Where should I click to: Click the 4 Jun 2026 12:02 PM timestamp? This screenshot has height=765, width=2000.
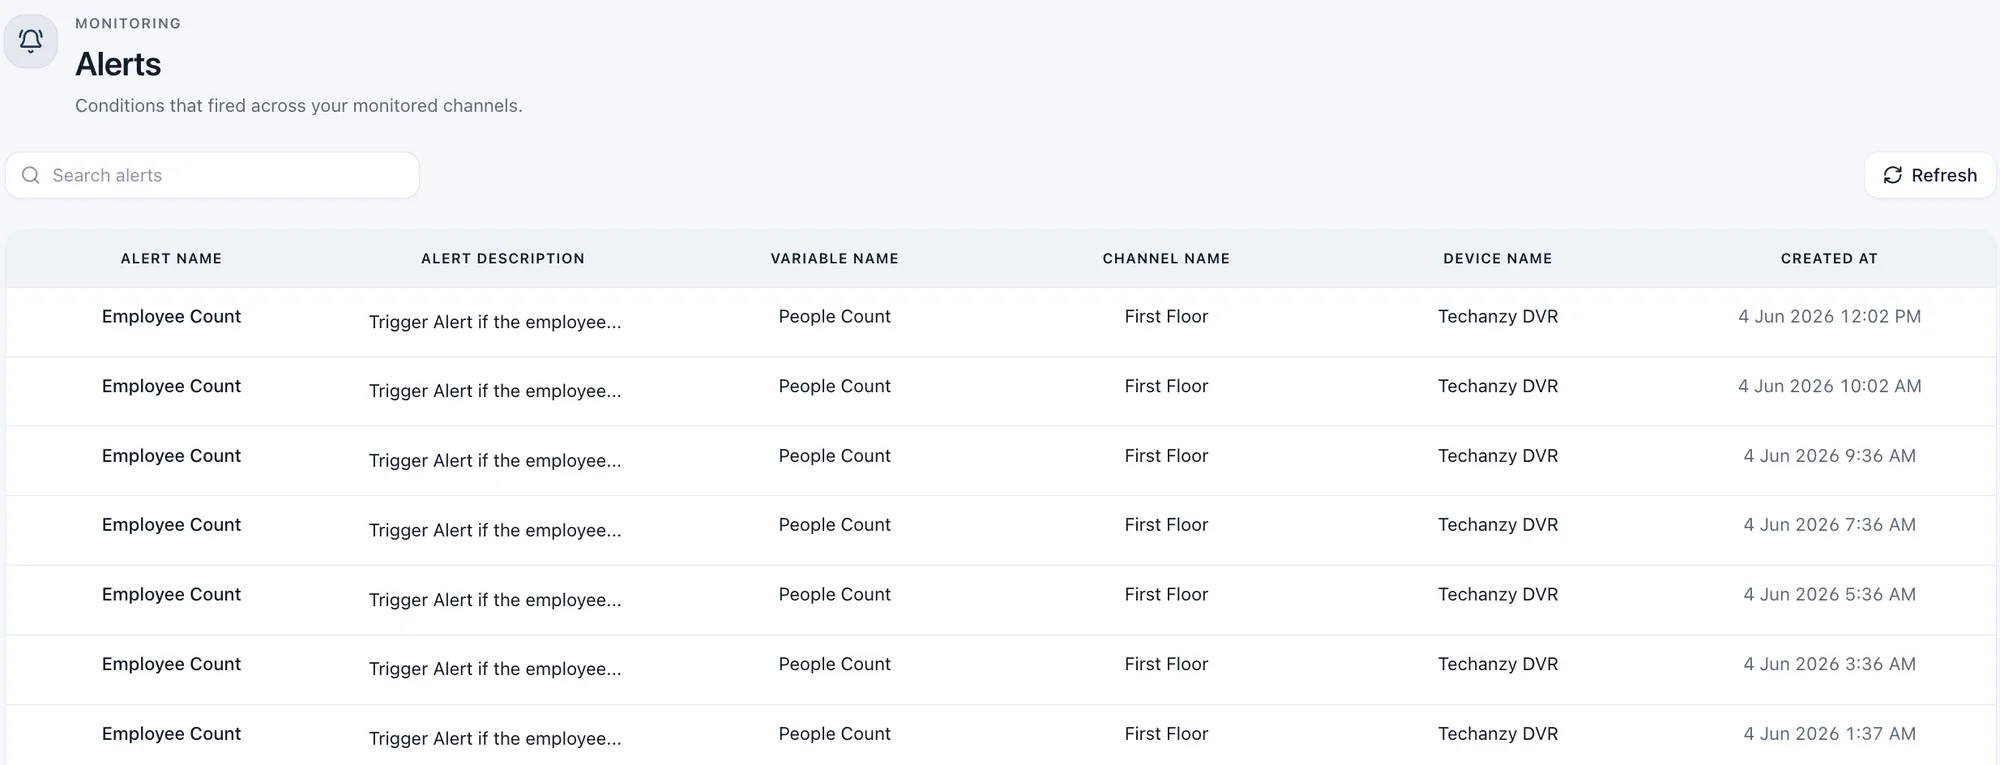tap(1829, 316)
